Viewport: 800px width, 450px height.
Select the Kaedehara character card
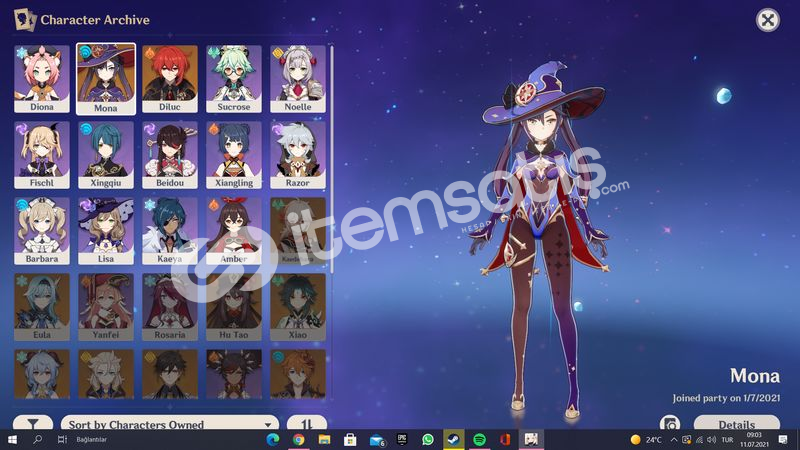click(298, 231)
